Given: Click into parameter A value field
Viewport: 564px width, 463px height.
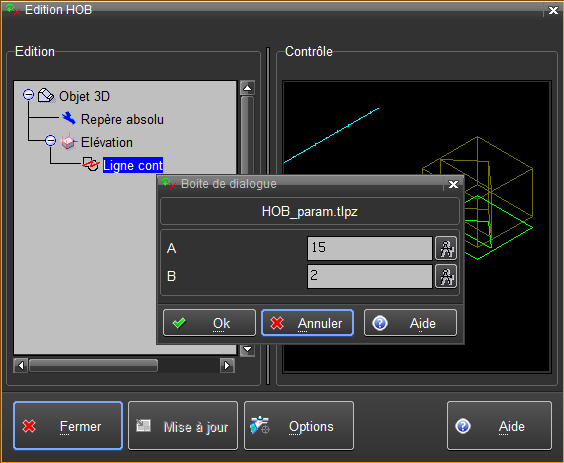Looking at the screenshot, I should point(370,248).
